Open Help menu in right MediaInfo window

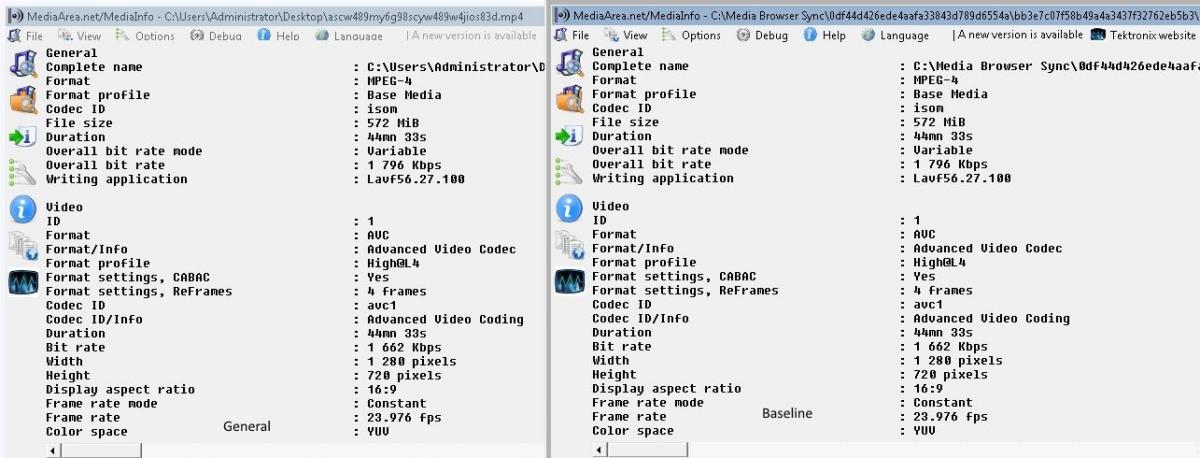coord(825,35)
